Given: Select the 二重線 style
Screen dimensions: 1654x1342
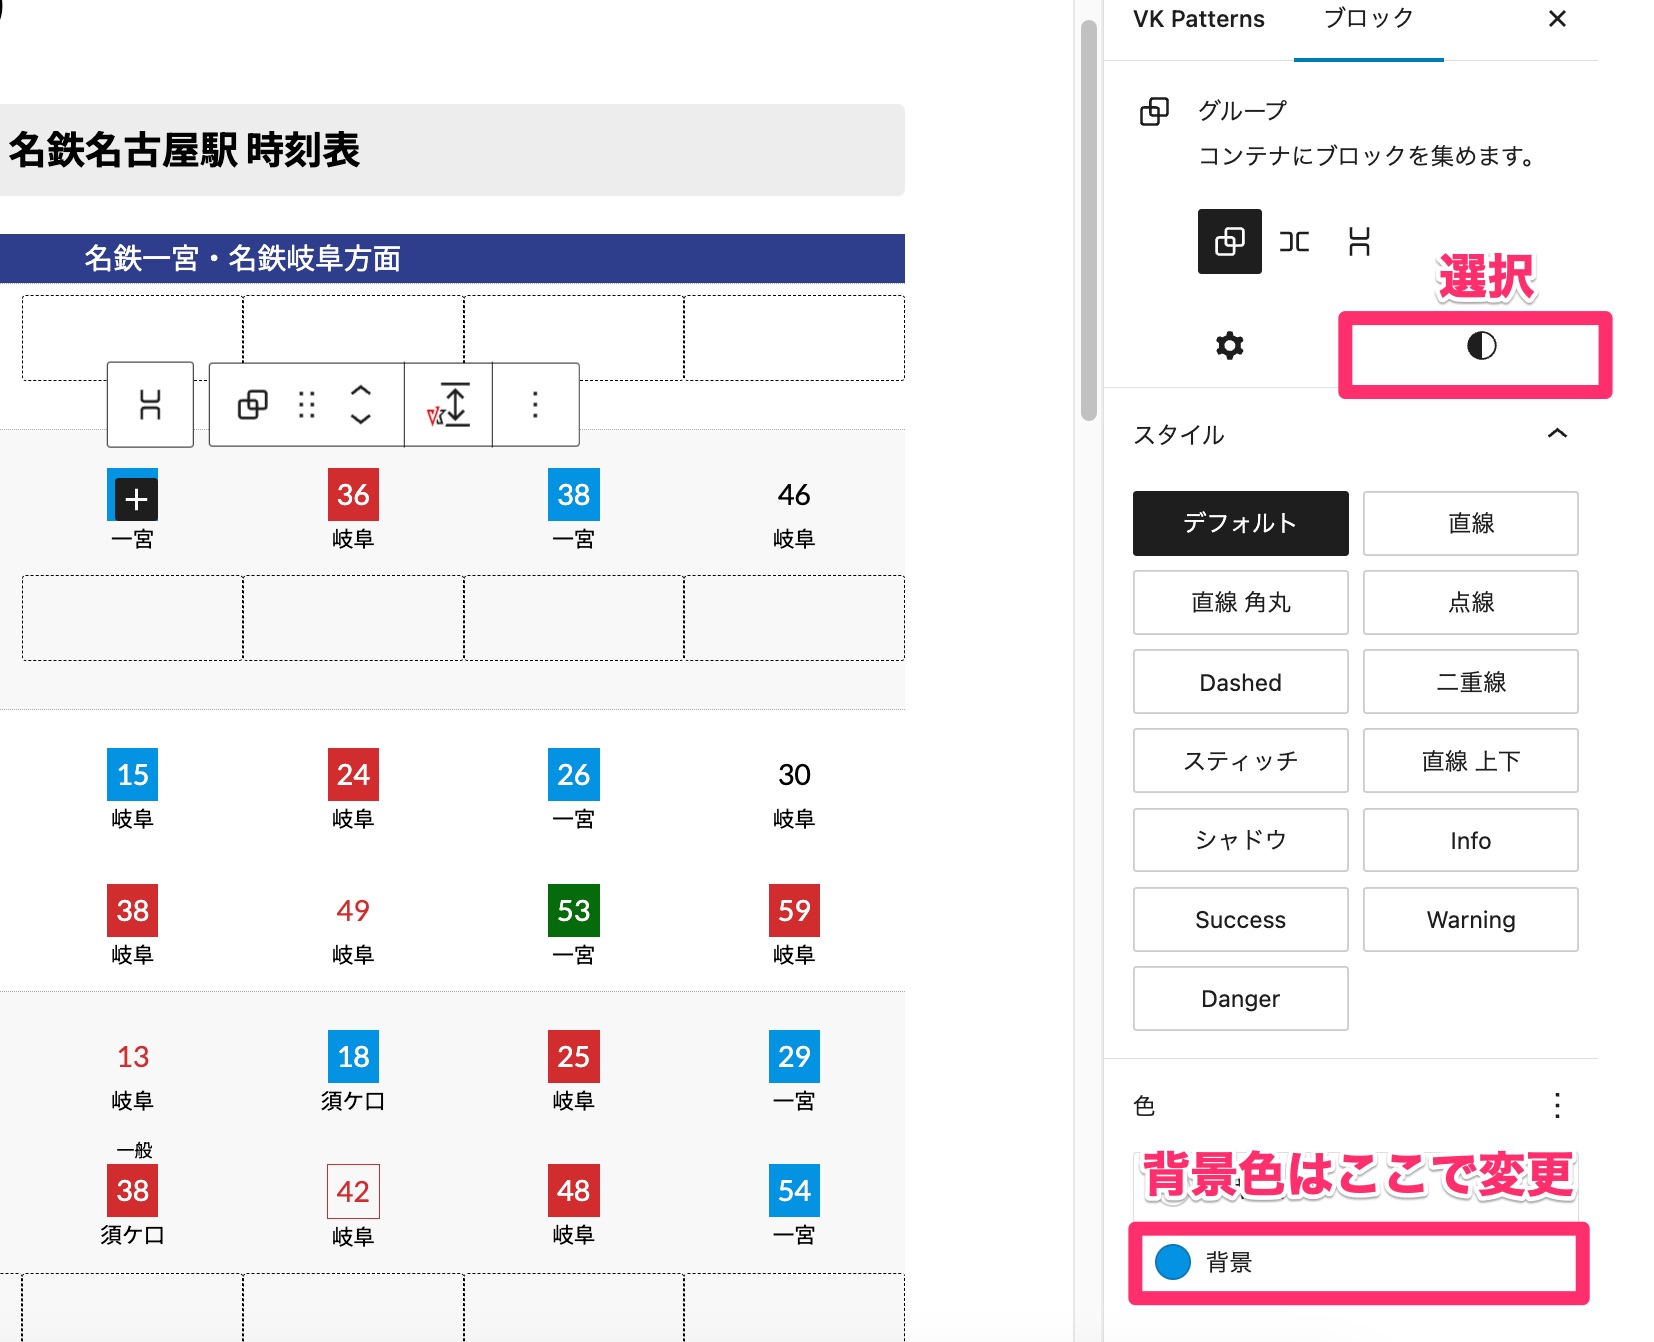Looking at the screenshot, I should coord(1470,682).
